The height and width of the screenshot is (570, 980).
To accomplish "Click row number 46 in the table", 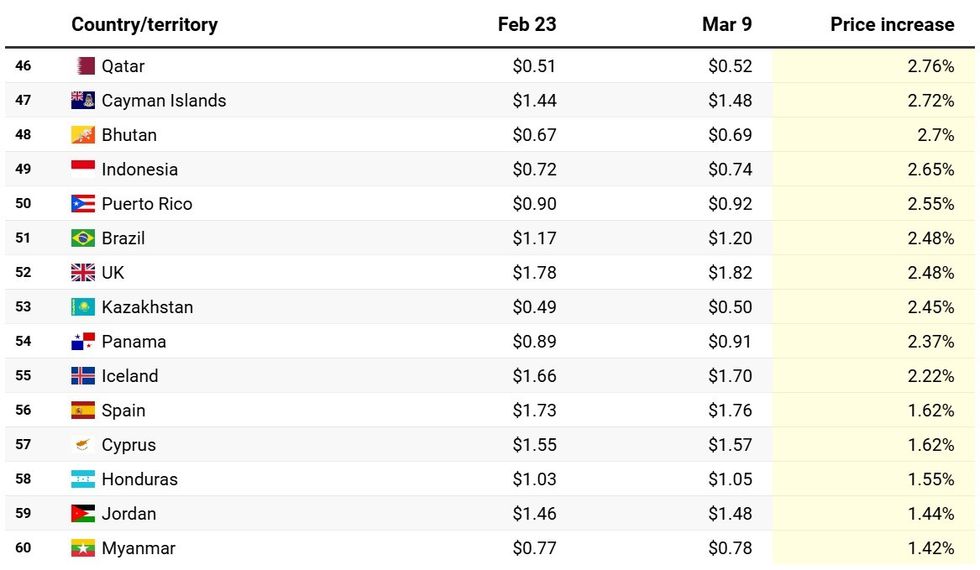I will 23,66.
